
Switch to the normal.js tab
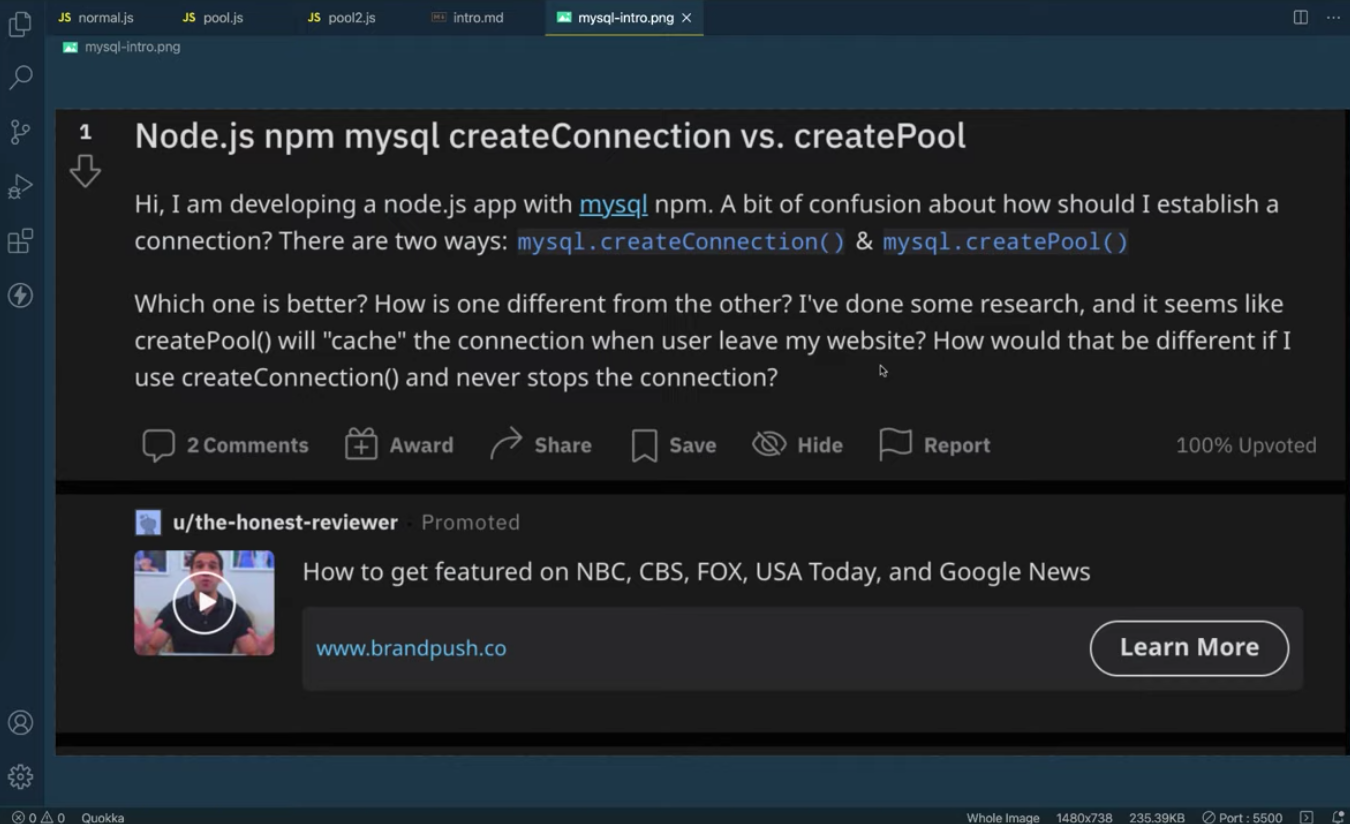pyautogui.click(x=96, y=17)
